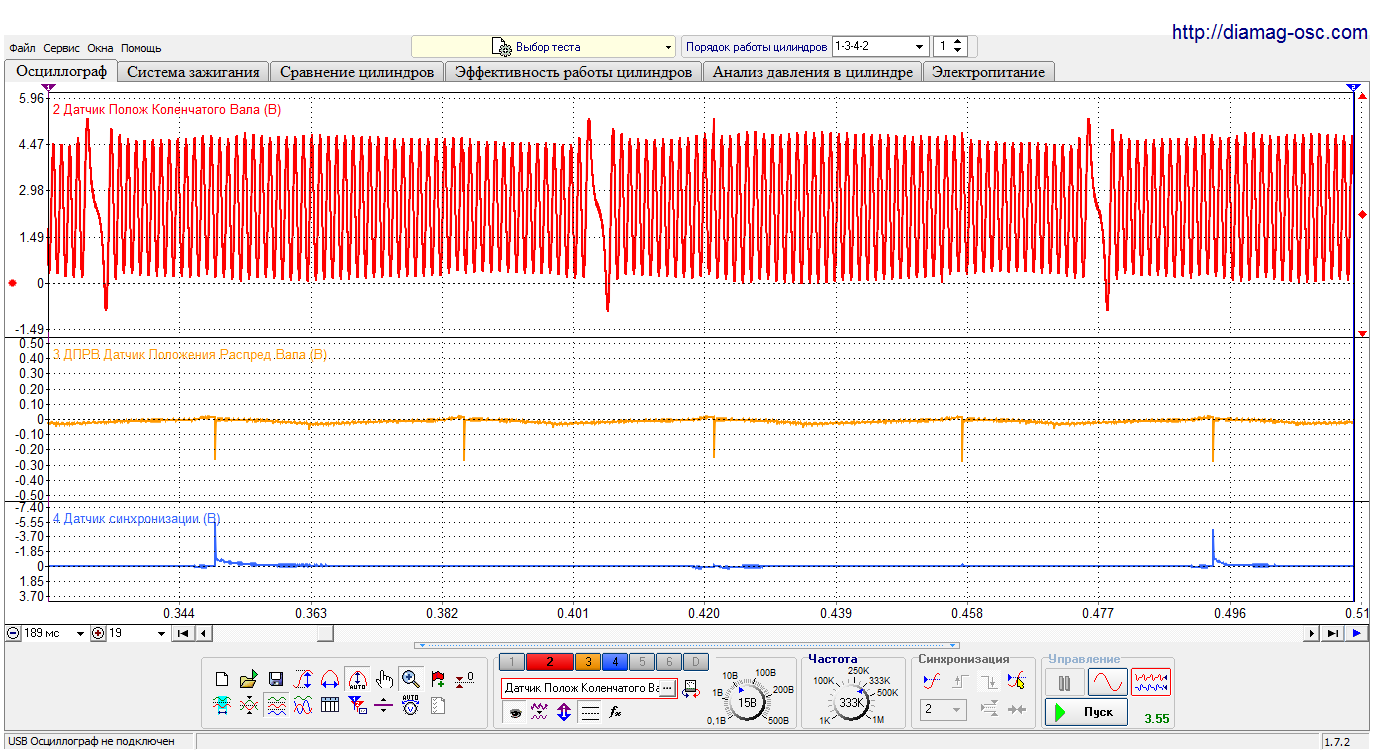Image resolution: width=1382 pixels, height=754 pixels.
Task: Open the checklist report icon
Action: coord(438,706)
